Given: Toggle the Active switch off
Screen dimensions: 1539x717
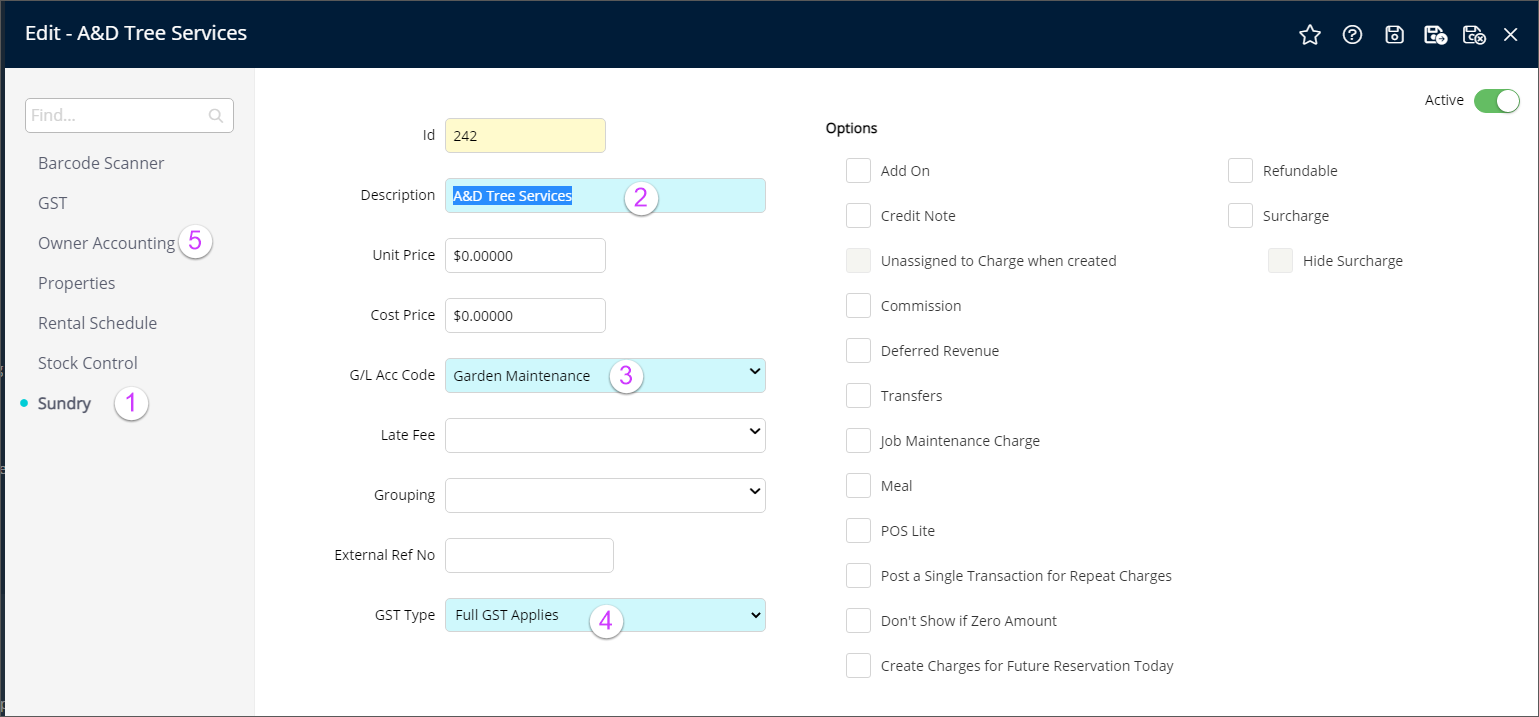Looking at the screenshot, I should click(1496, 101).
